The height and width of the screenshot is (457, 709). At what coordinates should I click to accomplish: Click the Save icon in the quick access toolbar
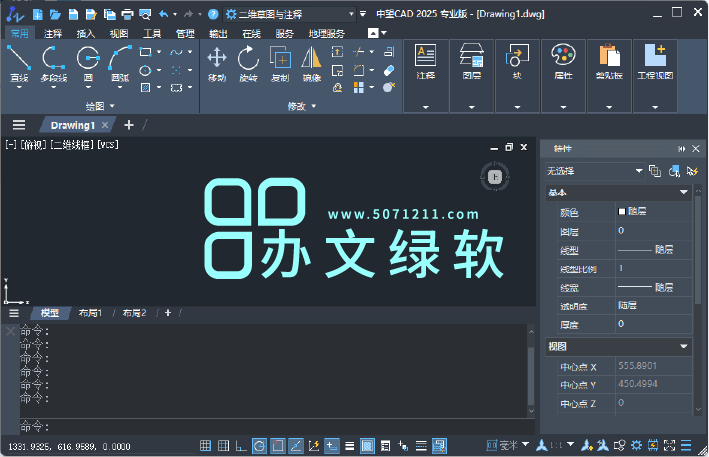tap(73, 14)
